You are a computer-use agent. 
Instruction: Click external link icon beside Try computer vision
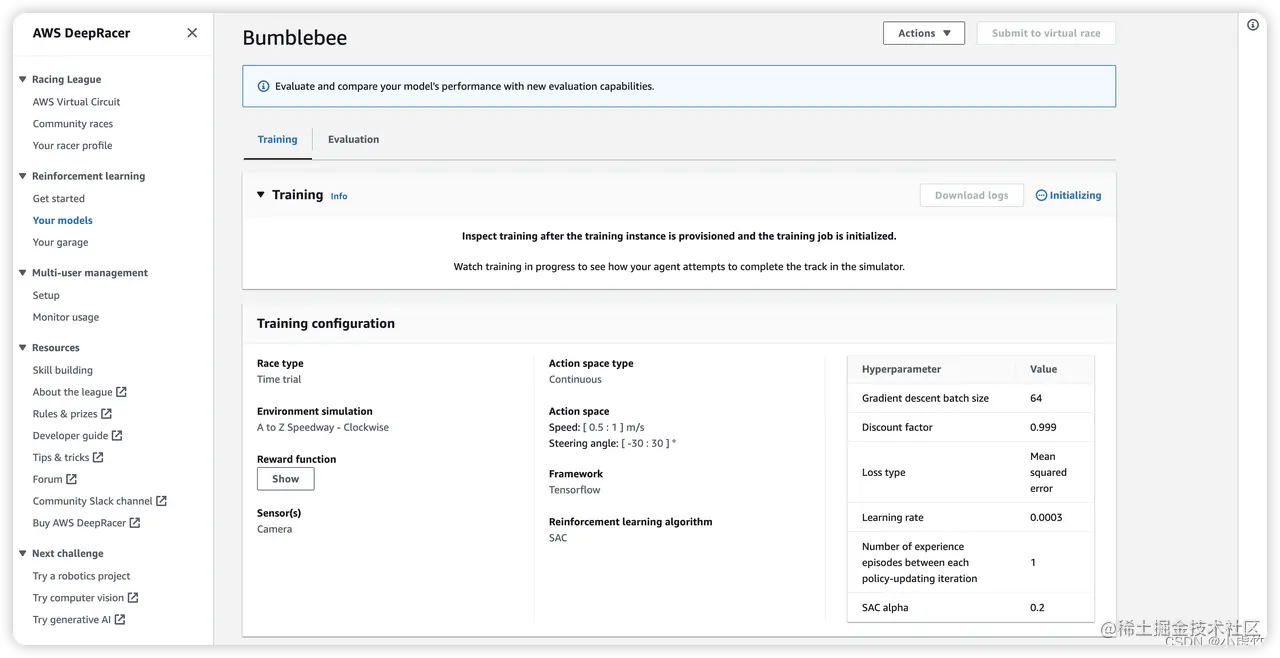(x=133, y=598)
